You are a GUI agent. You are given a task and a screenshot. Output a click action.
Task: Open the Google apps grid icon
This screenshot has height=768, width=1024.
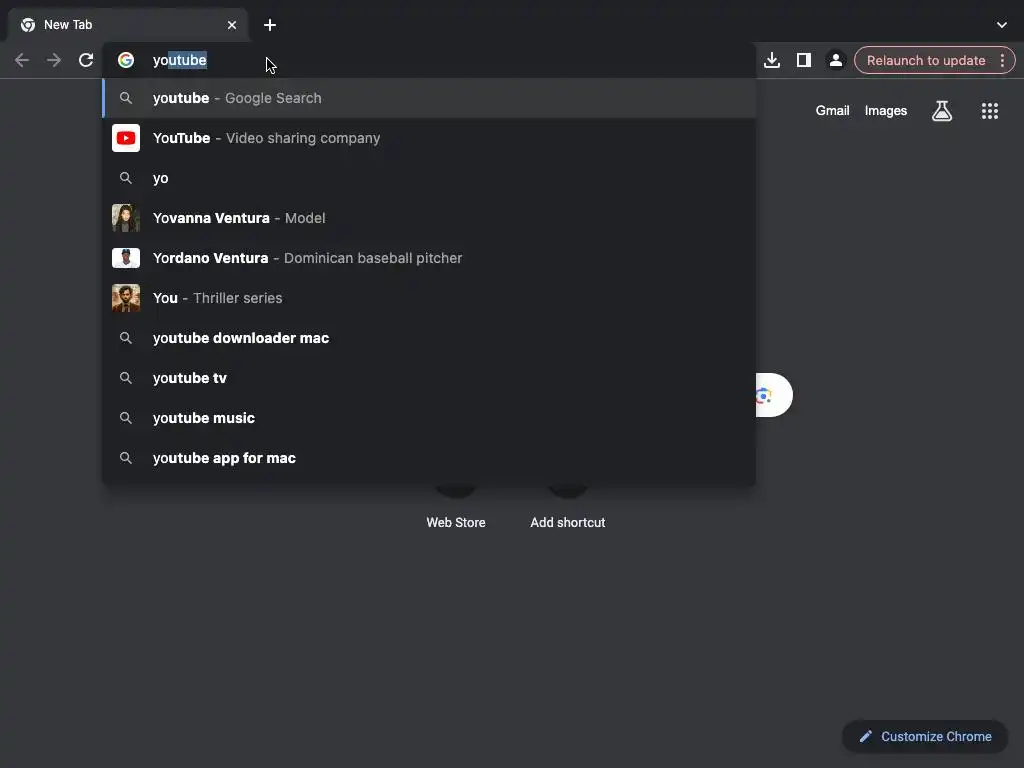point(990,111)
